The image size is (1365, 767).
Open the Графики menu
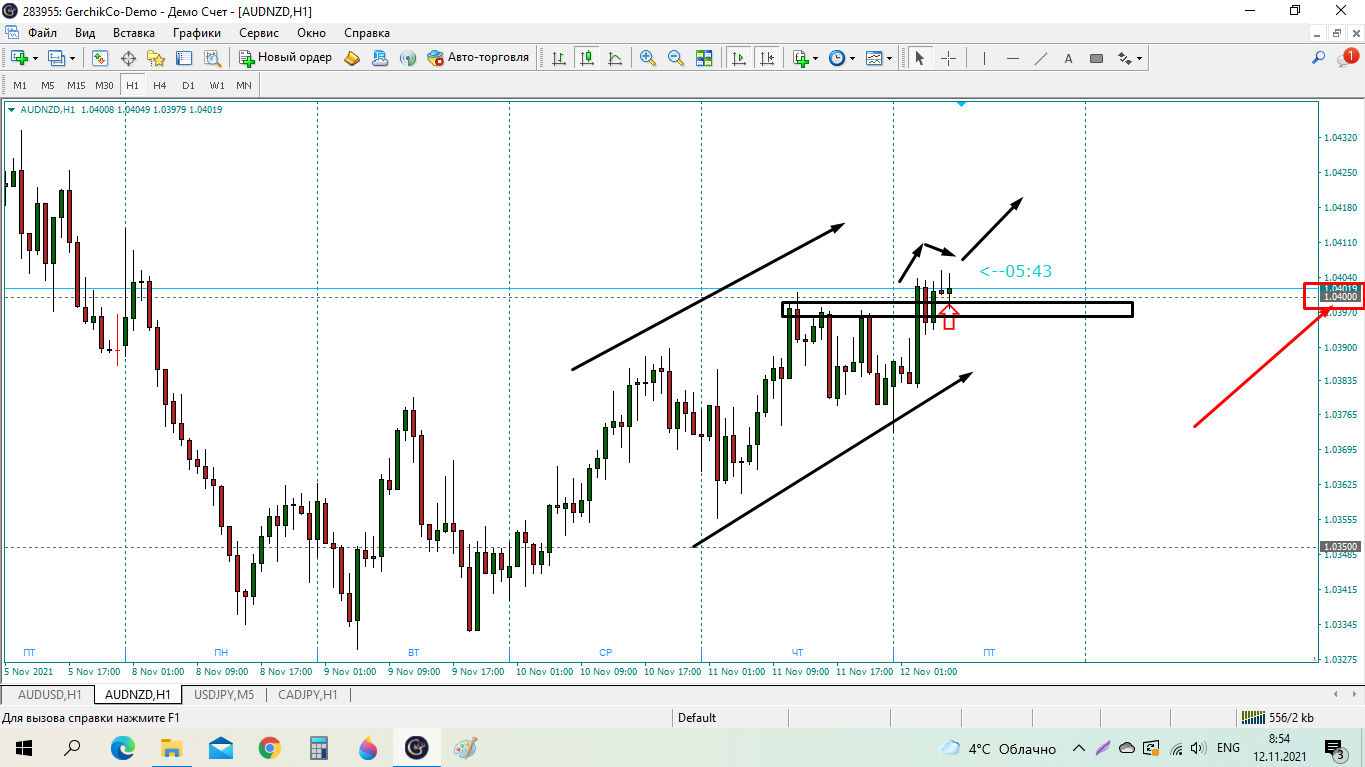[x=196, y=33]
